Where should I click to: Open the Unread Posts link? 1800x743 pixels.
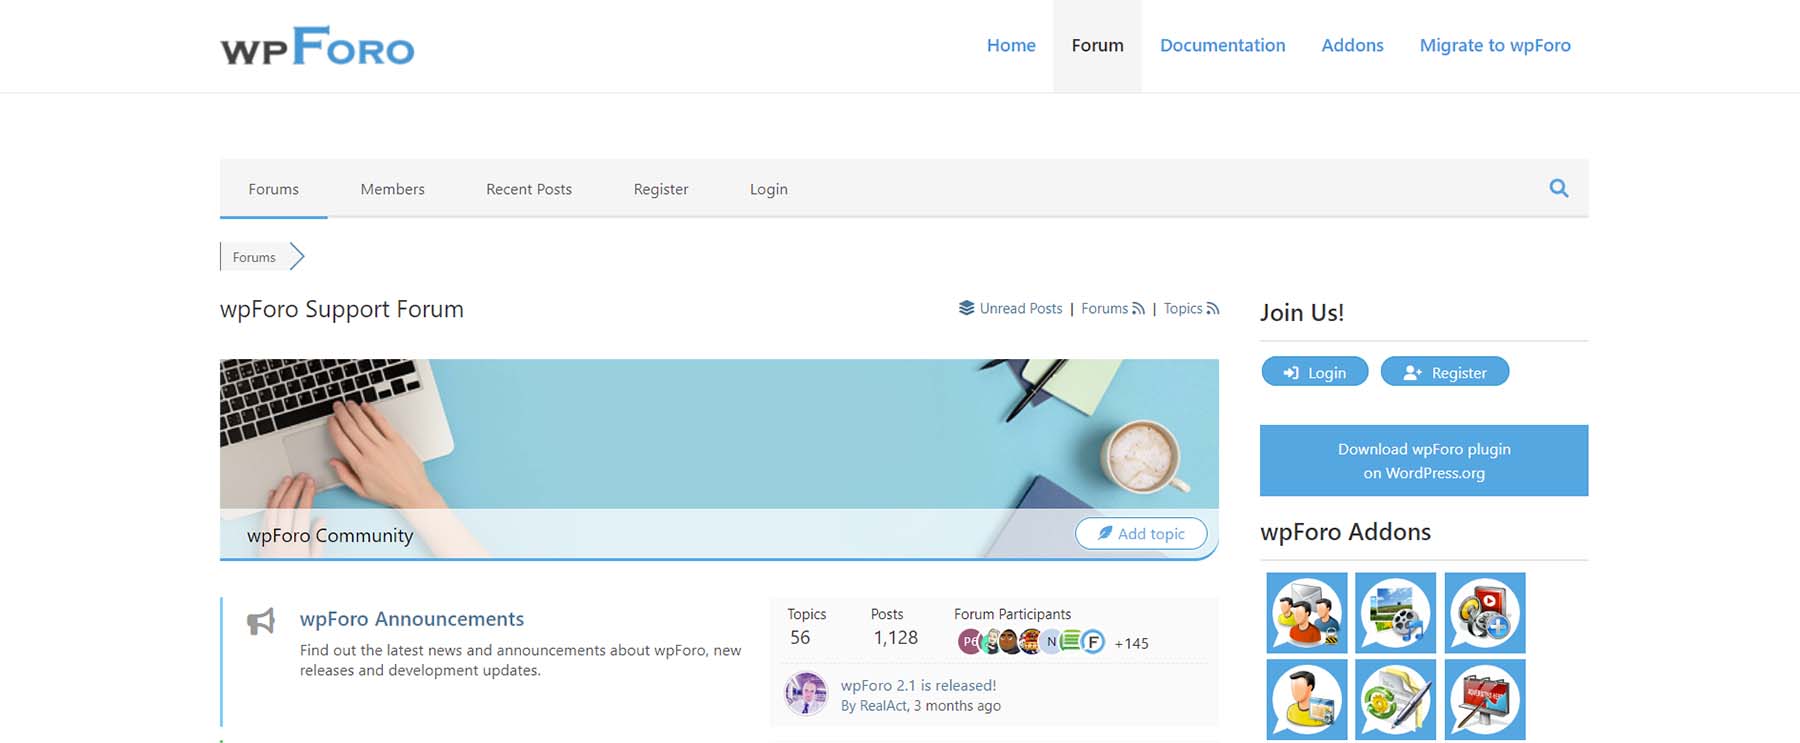1020,309
